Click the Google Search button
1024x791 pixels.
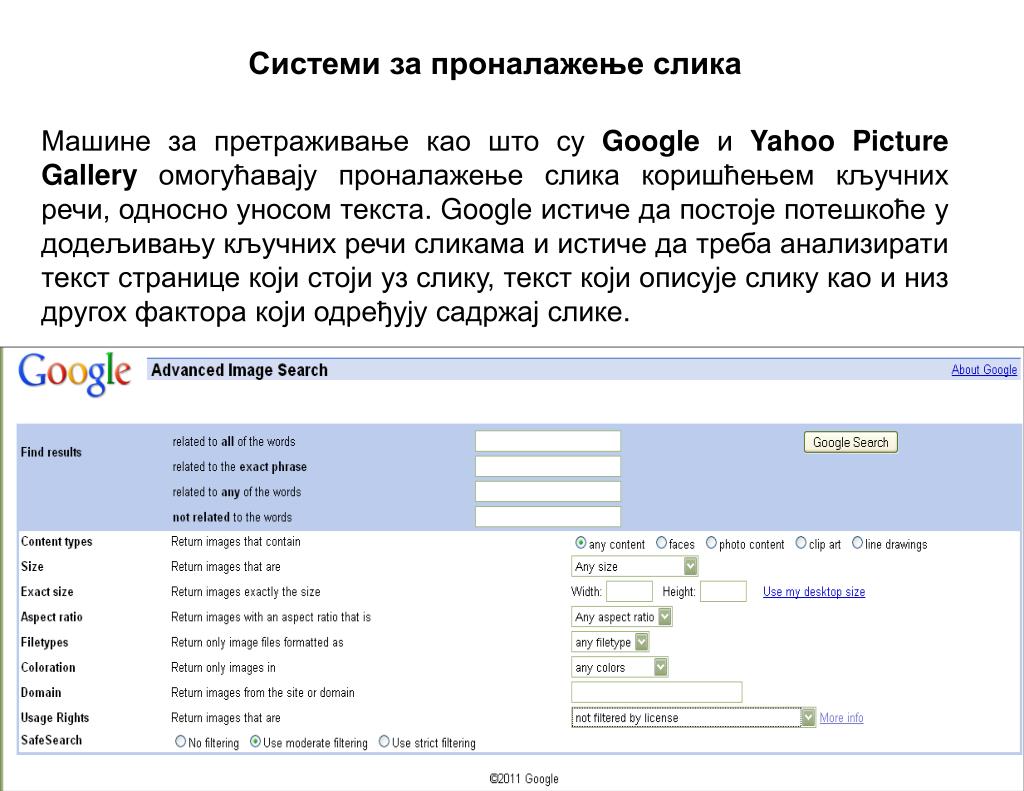click(x=850, y=442)
